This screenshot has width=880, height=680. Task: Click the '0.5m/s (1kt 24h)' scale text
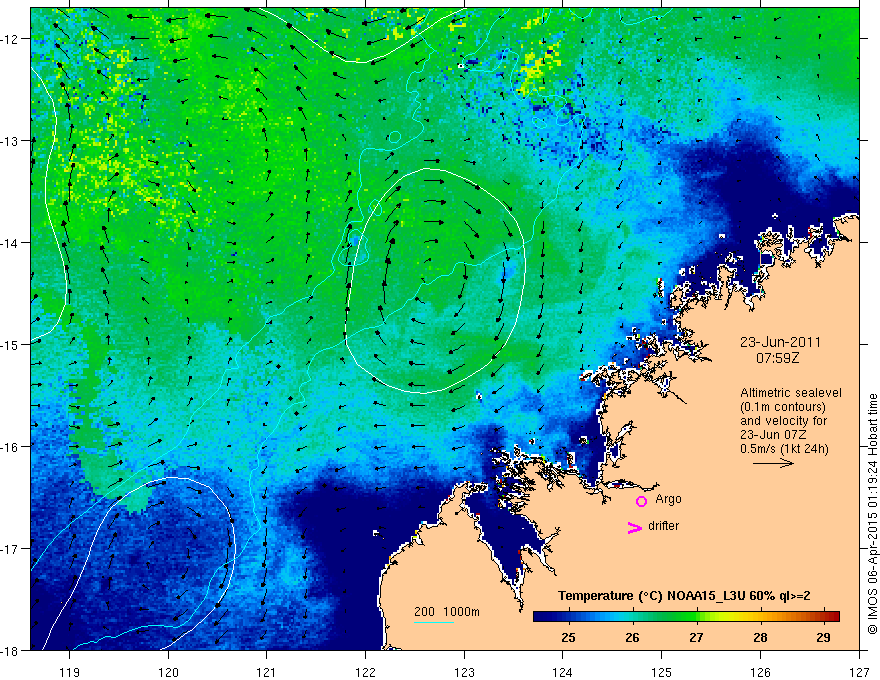click(784, 449)
